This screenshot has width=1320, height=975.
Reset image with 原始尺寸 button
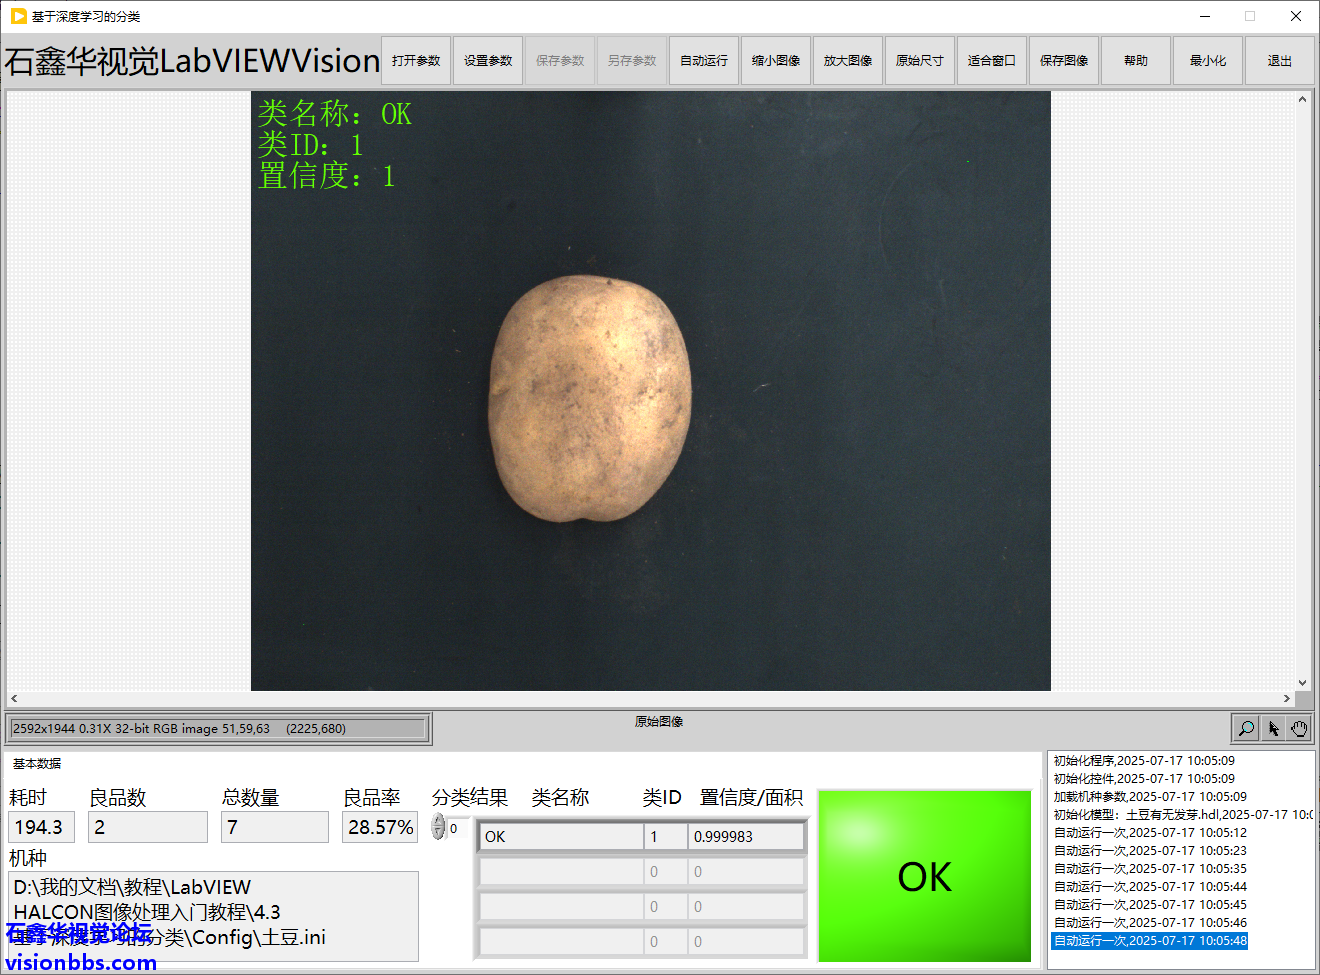[920, 61]
